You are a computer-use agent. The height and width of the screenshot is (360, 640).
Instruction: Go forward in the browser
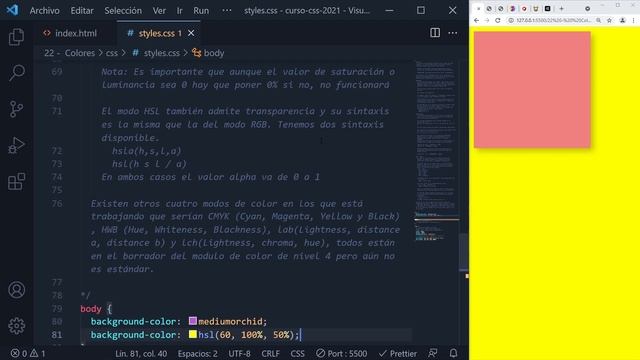click(x=487, y=20)
